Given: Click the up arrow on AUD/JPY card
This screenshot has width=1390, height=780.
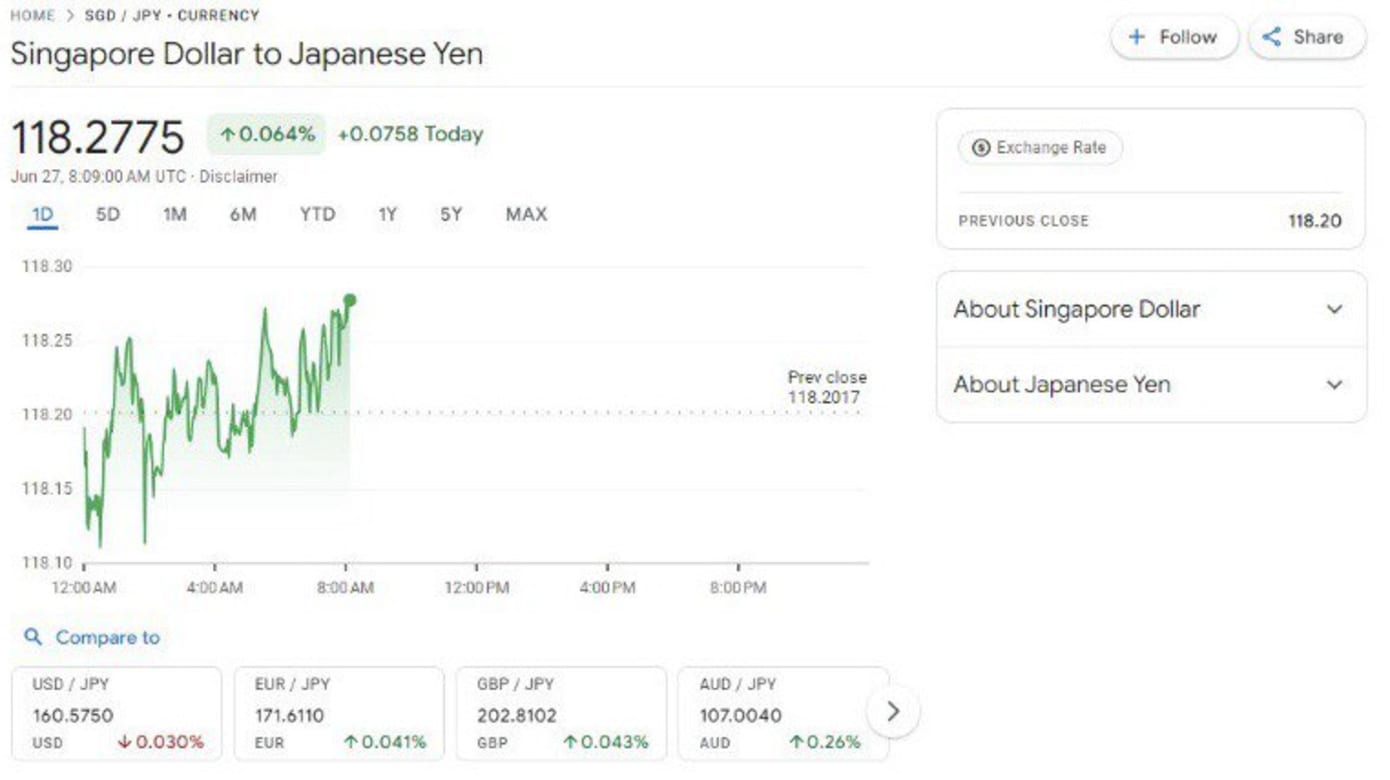Looking at the screenshot, I should click(x=794, y=743).
